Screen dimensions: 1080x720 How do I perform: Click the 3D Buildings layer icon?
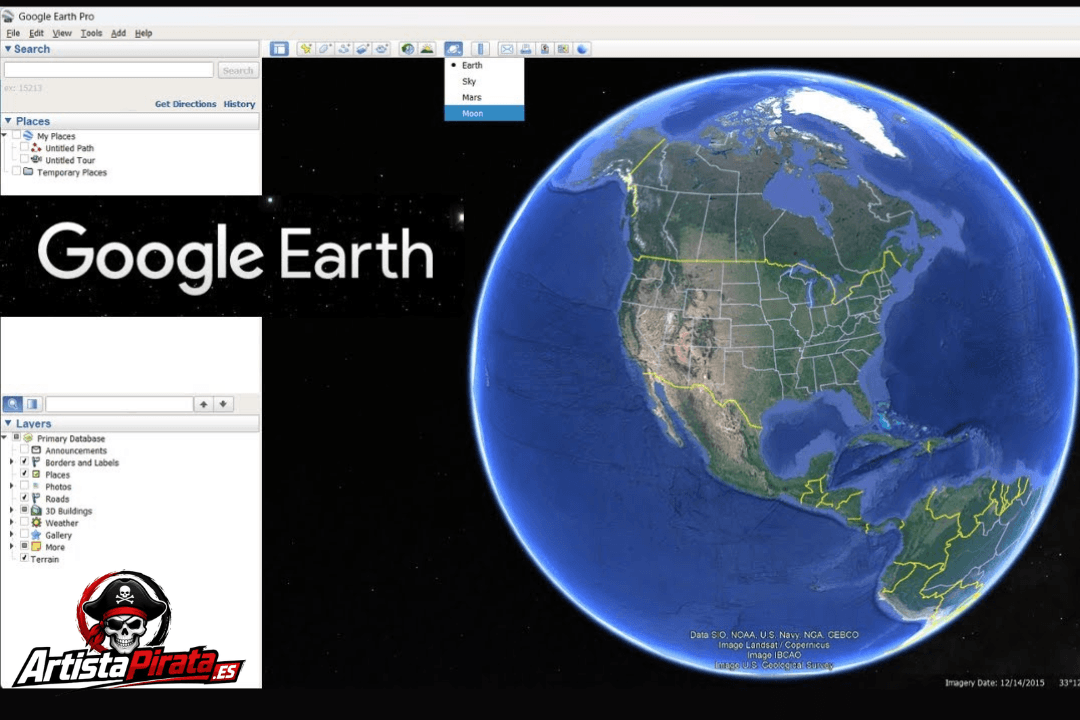coord(37,511)
